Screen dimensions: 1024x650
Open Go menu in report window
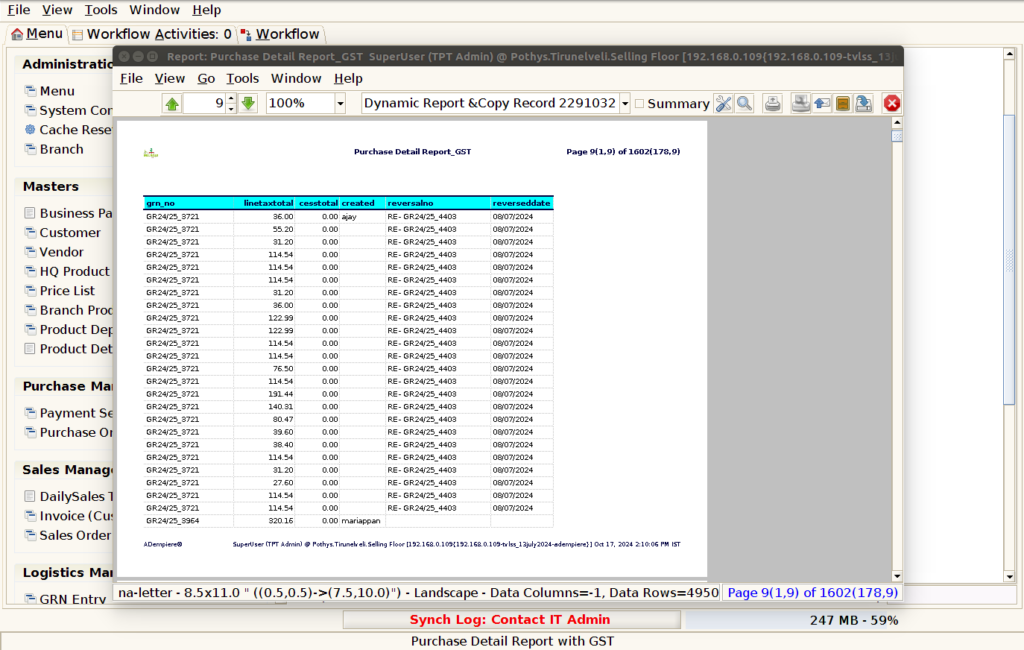206,78
